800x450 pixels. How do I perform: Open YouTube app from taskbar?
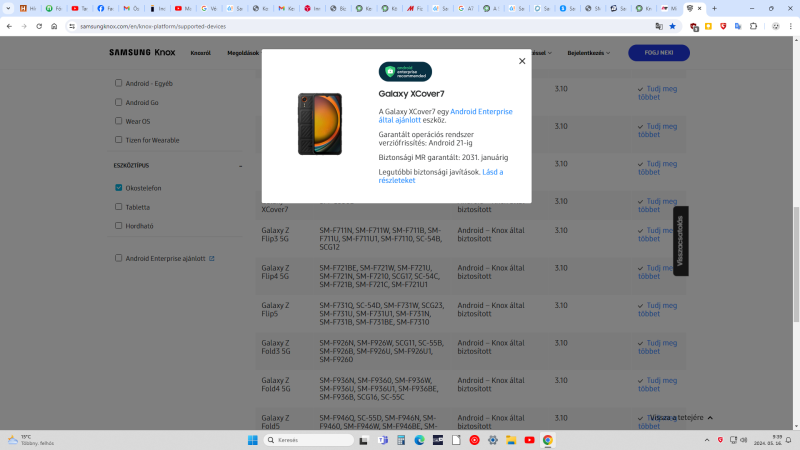[529, 440]
